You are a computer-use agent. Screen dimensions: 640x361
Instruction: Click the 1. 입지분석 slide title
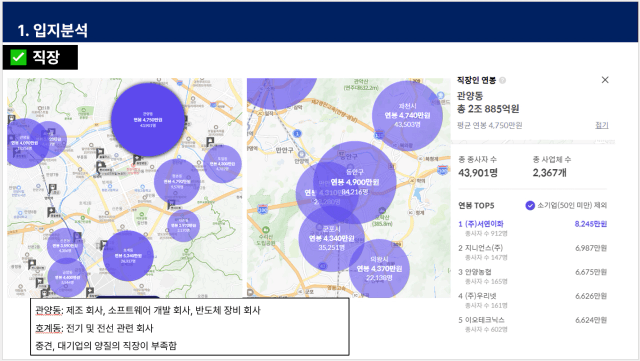point(52,30)
